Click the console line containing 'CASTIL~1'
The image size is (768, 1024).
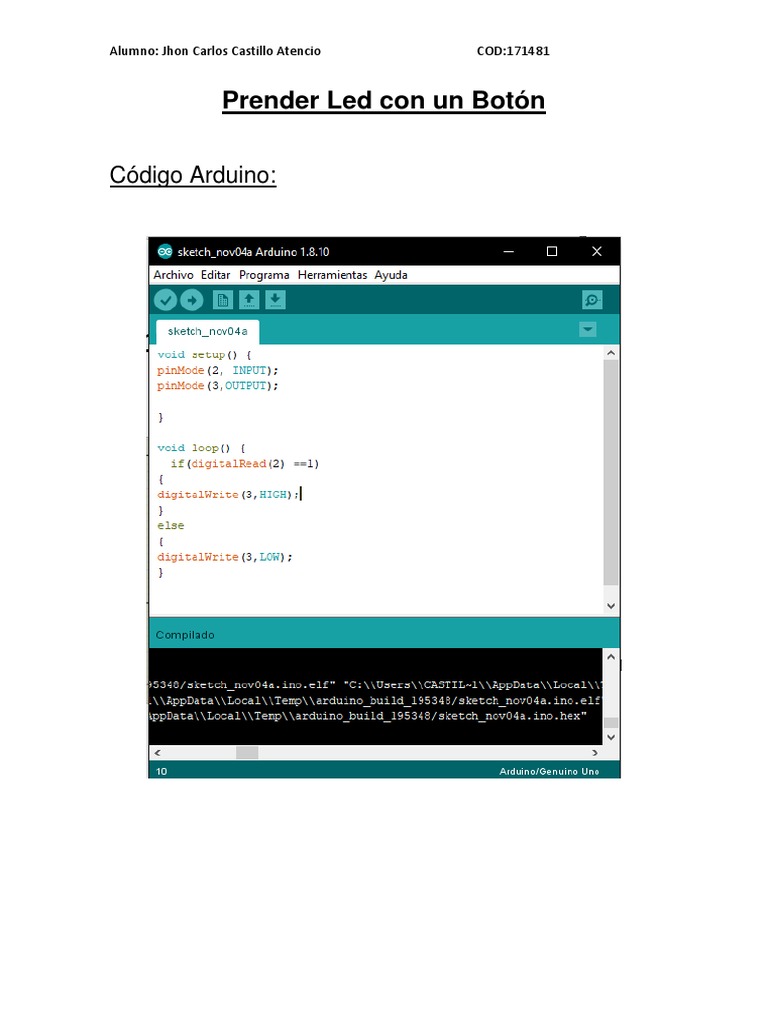(376, 685)
